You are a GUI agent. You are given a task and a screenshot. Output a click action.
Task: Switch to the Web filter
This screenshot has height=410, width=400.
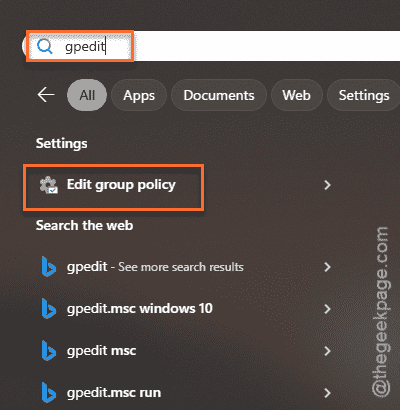click(297, 95)
